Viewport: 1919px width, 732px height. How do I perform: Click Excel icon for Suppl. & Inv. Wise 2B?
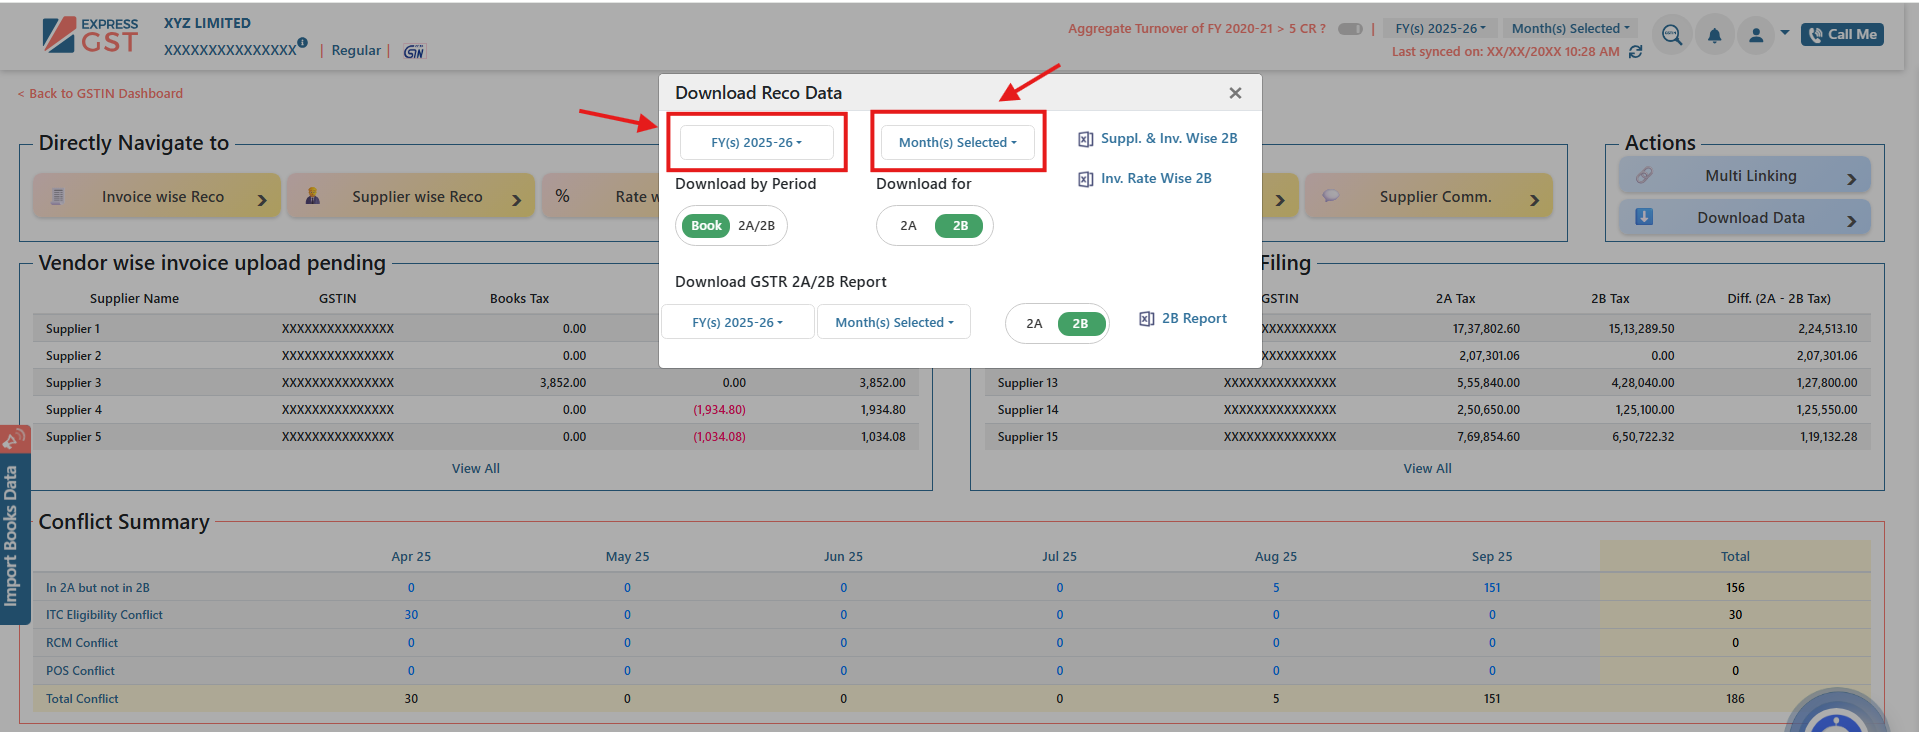(1085, 139)
